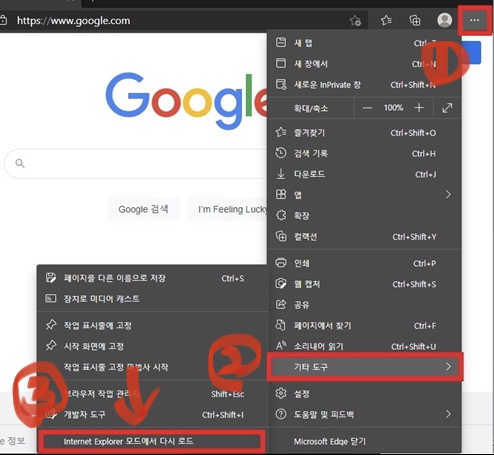This screenshot has height=455, width=494.
Task: Open 설정 settings entry
Action: point(364,394)
